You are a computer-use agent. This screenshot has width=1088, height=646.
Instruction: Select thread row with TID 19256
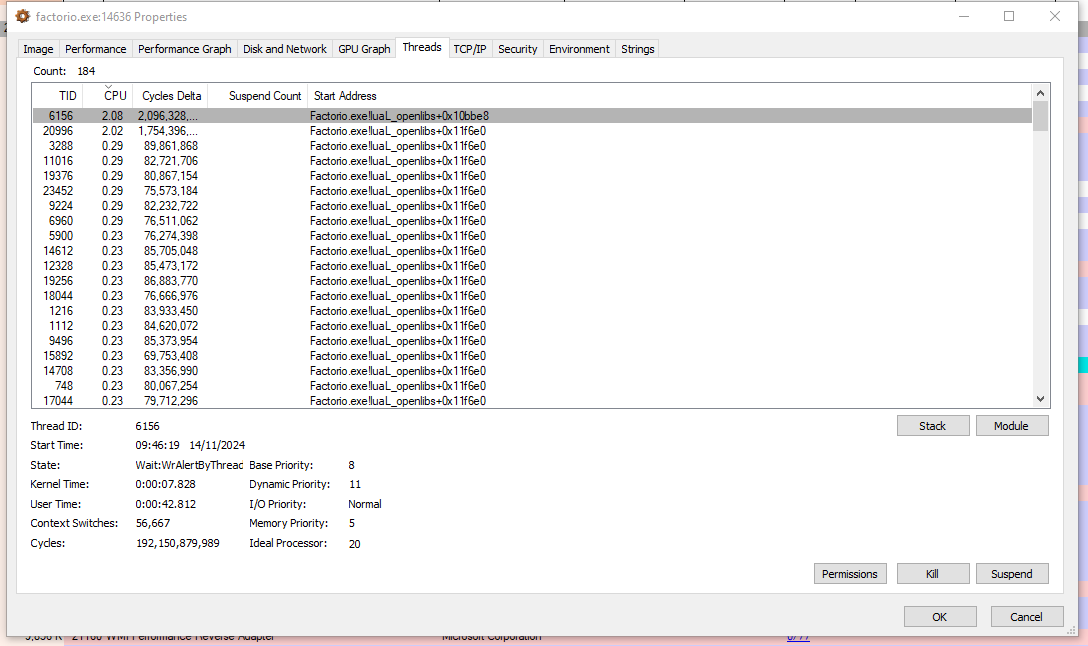pos(532,281)
